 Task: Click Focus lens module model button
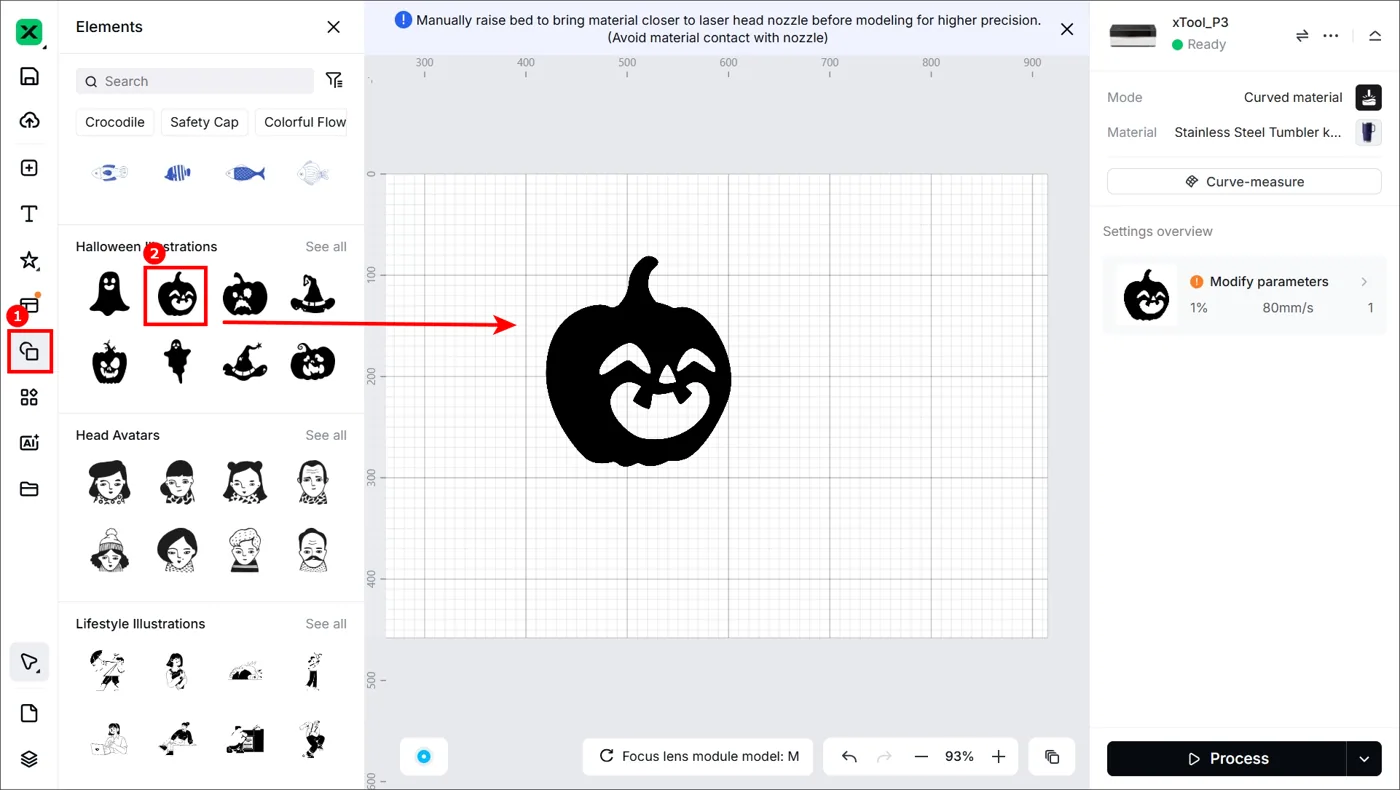point(698,757)
